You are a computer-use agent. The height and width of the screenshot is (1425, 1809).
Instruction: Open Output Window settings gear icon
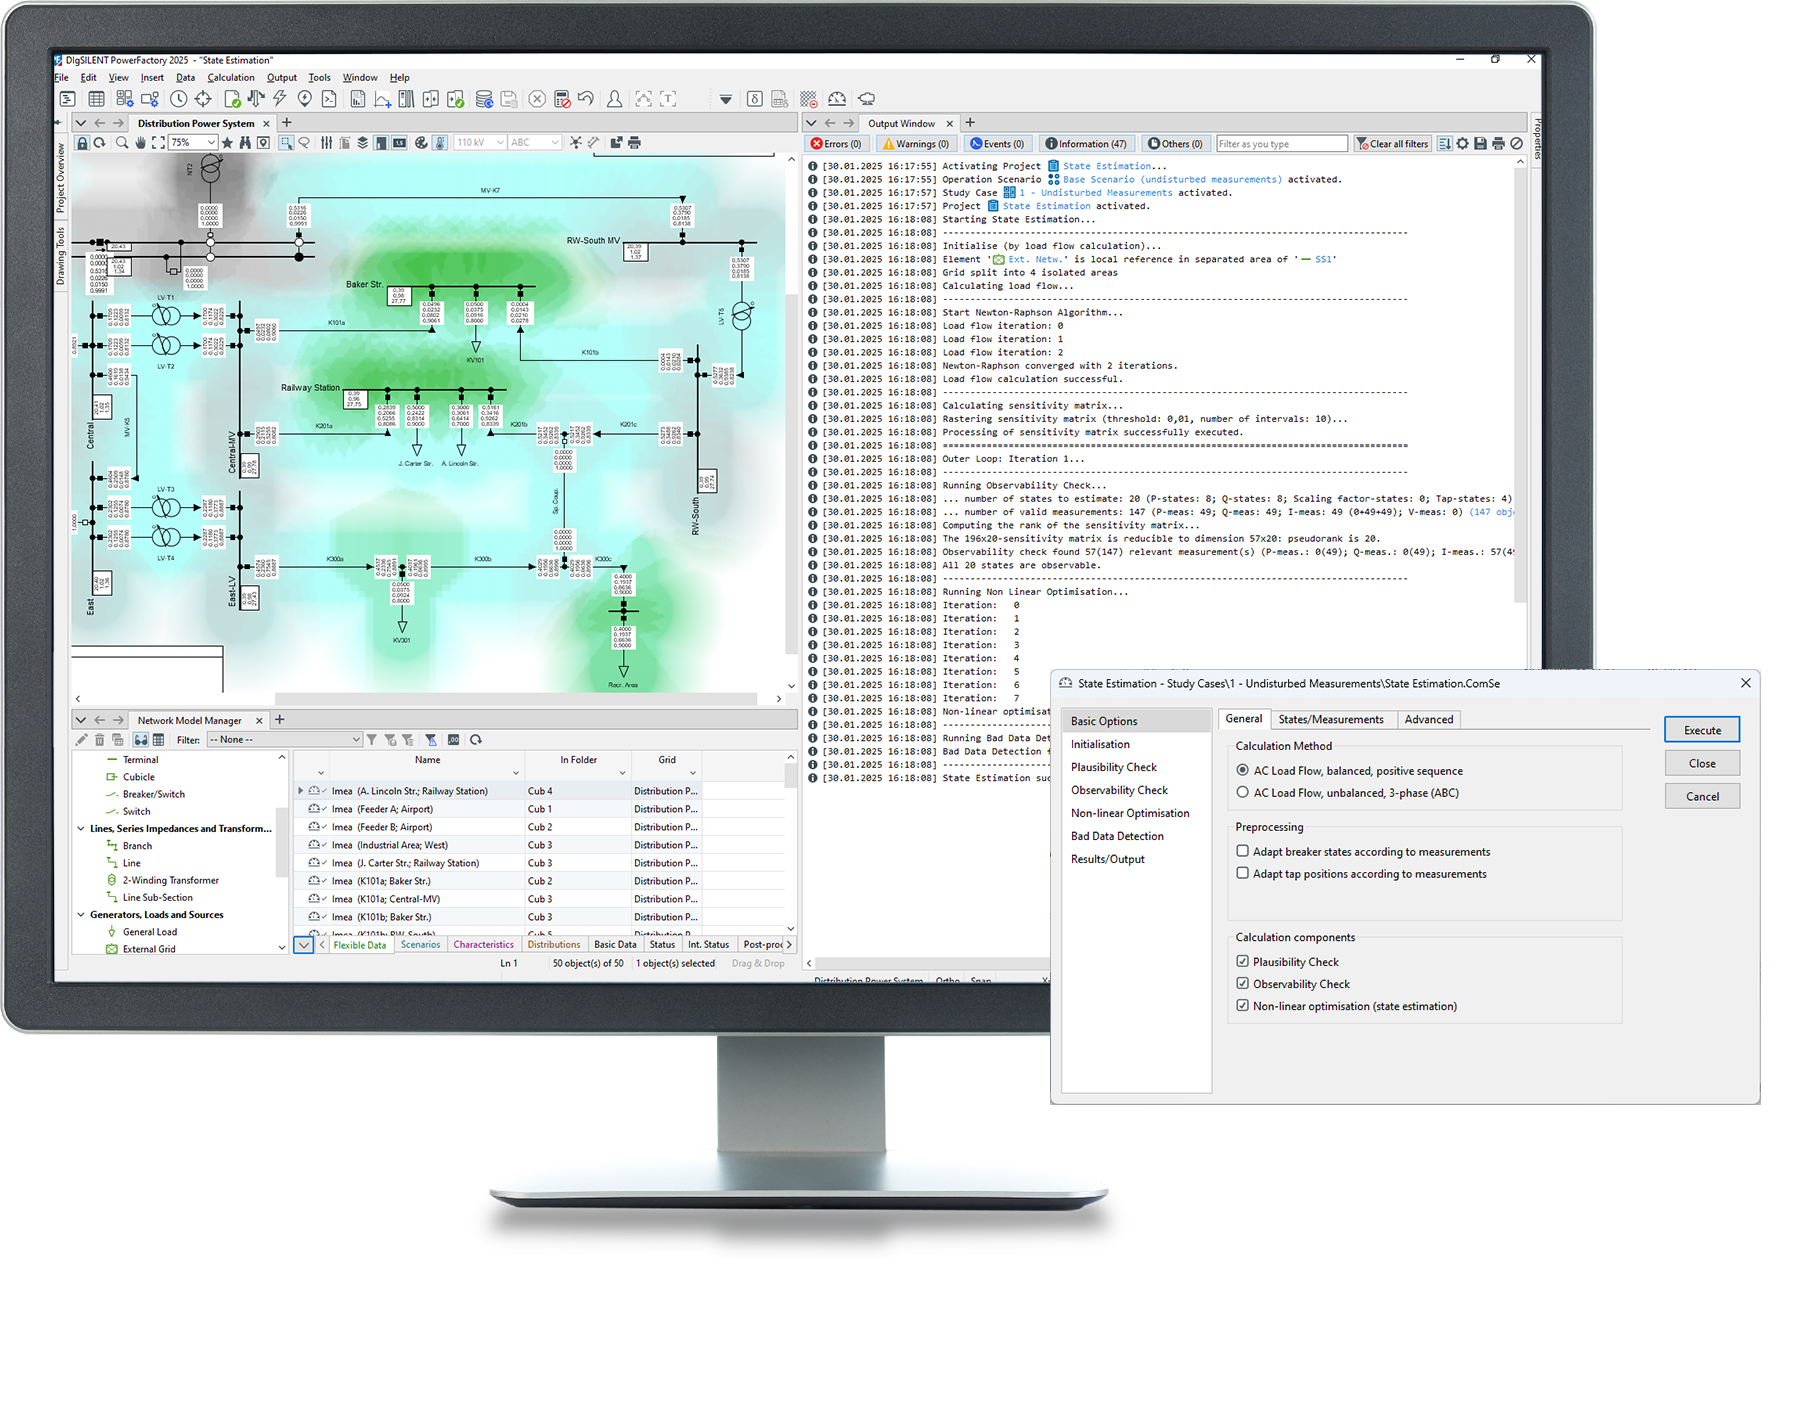pyautogui.click(x=1462, y=144)
